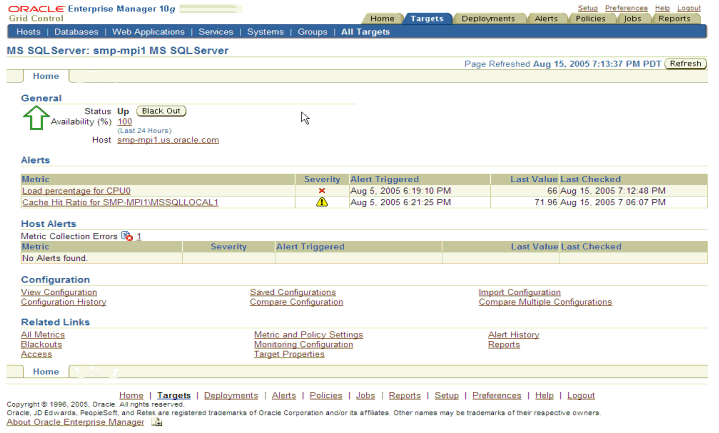Image resolution: width=719 pixels, height=433 pixels.
Task: Click the green Up status arrow icon
Action: (x=35, y=119)
